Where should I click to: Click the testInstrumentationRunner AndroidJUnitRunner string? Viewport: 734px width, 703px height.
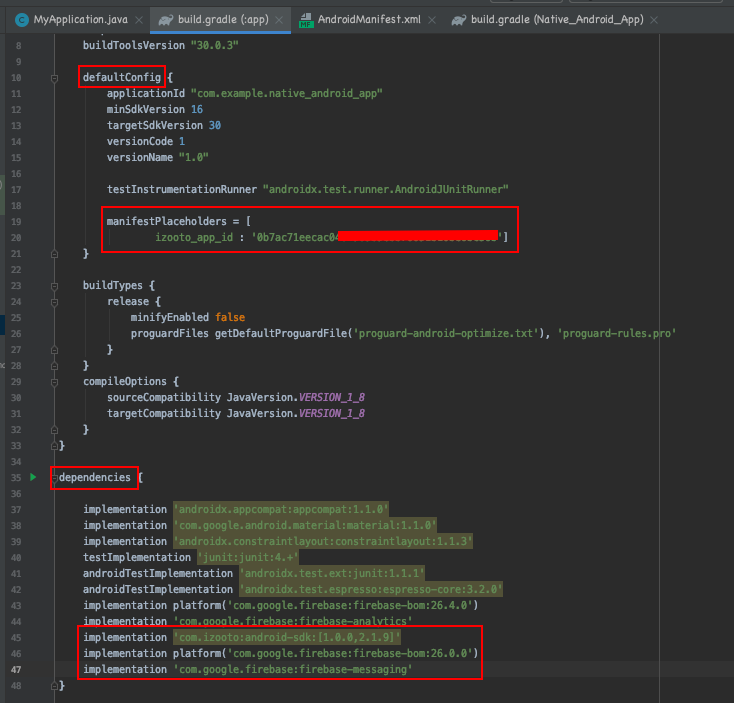pos(386,189)
